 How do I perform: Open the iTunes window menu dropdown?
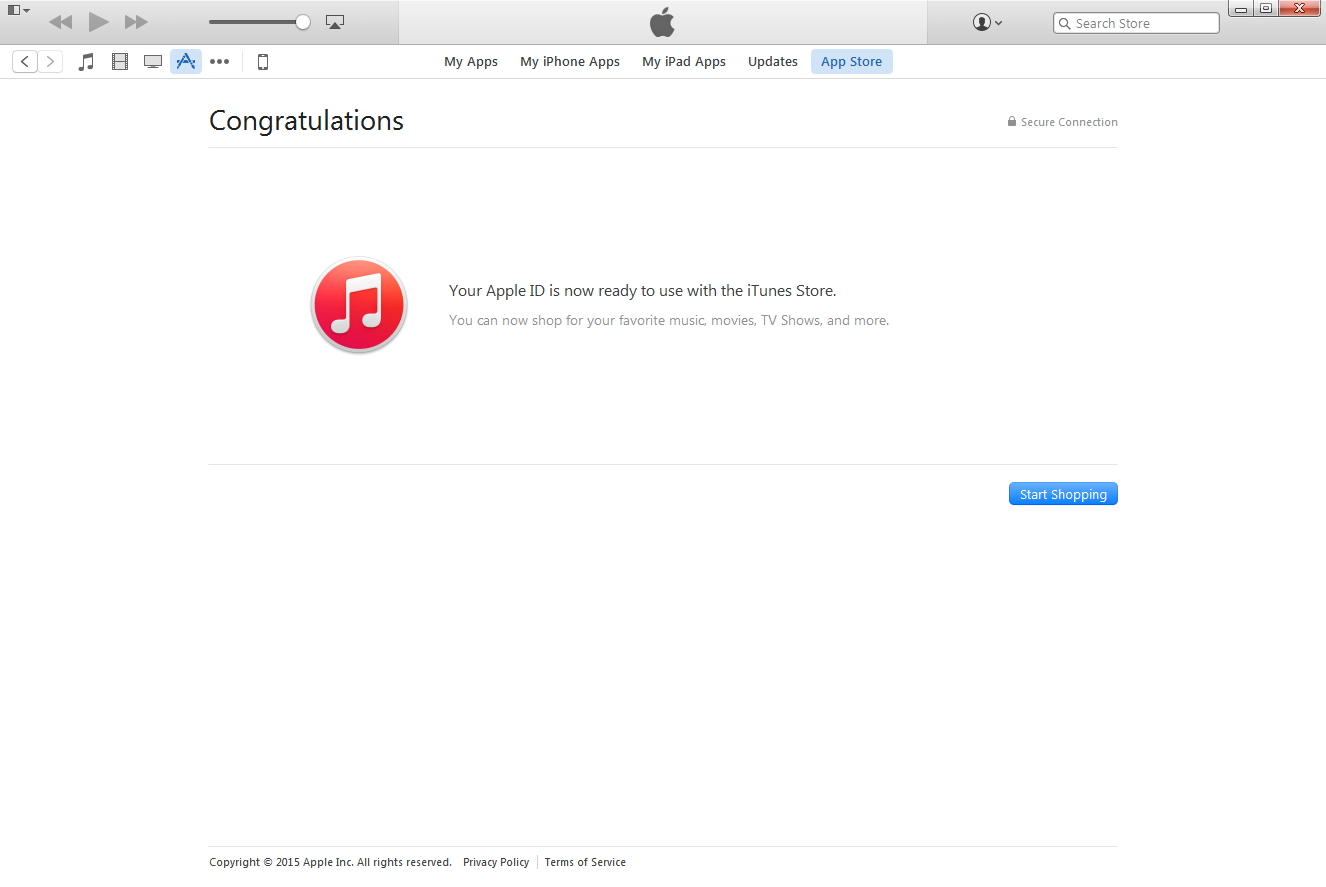point(18,10)
